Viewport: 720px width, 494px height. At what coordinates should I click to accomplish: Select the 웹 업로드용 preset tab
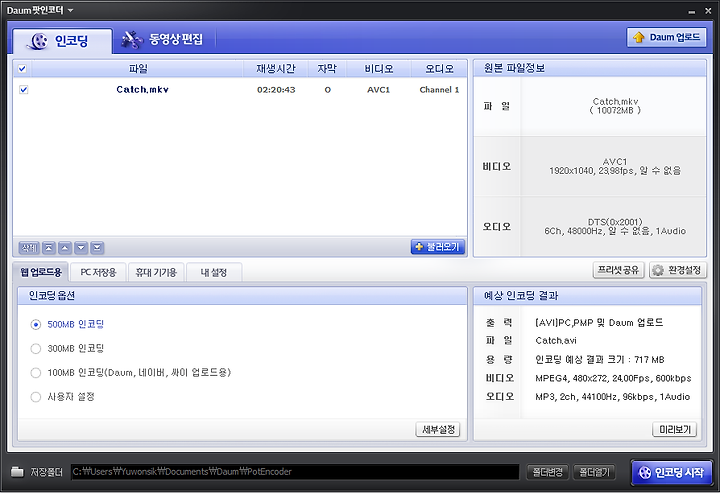pos(41,272)
